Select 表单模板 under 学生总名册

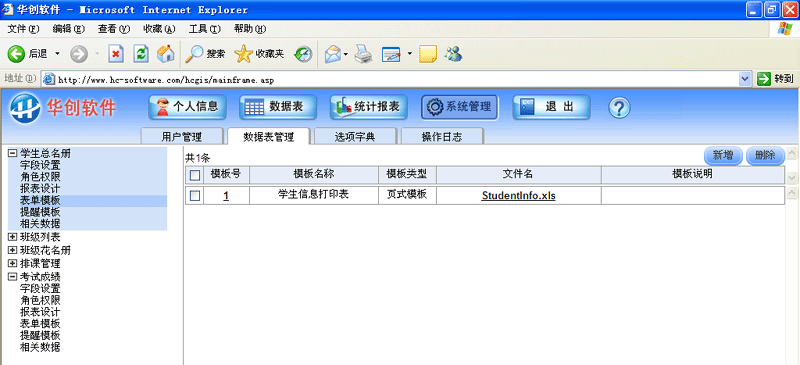40,201
